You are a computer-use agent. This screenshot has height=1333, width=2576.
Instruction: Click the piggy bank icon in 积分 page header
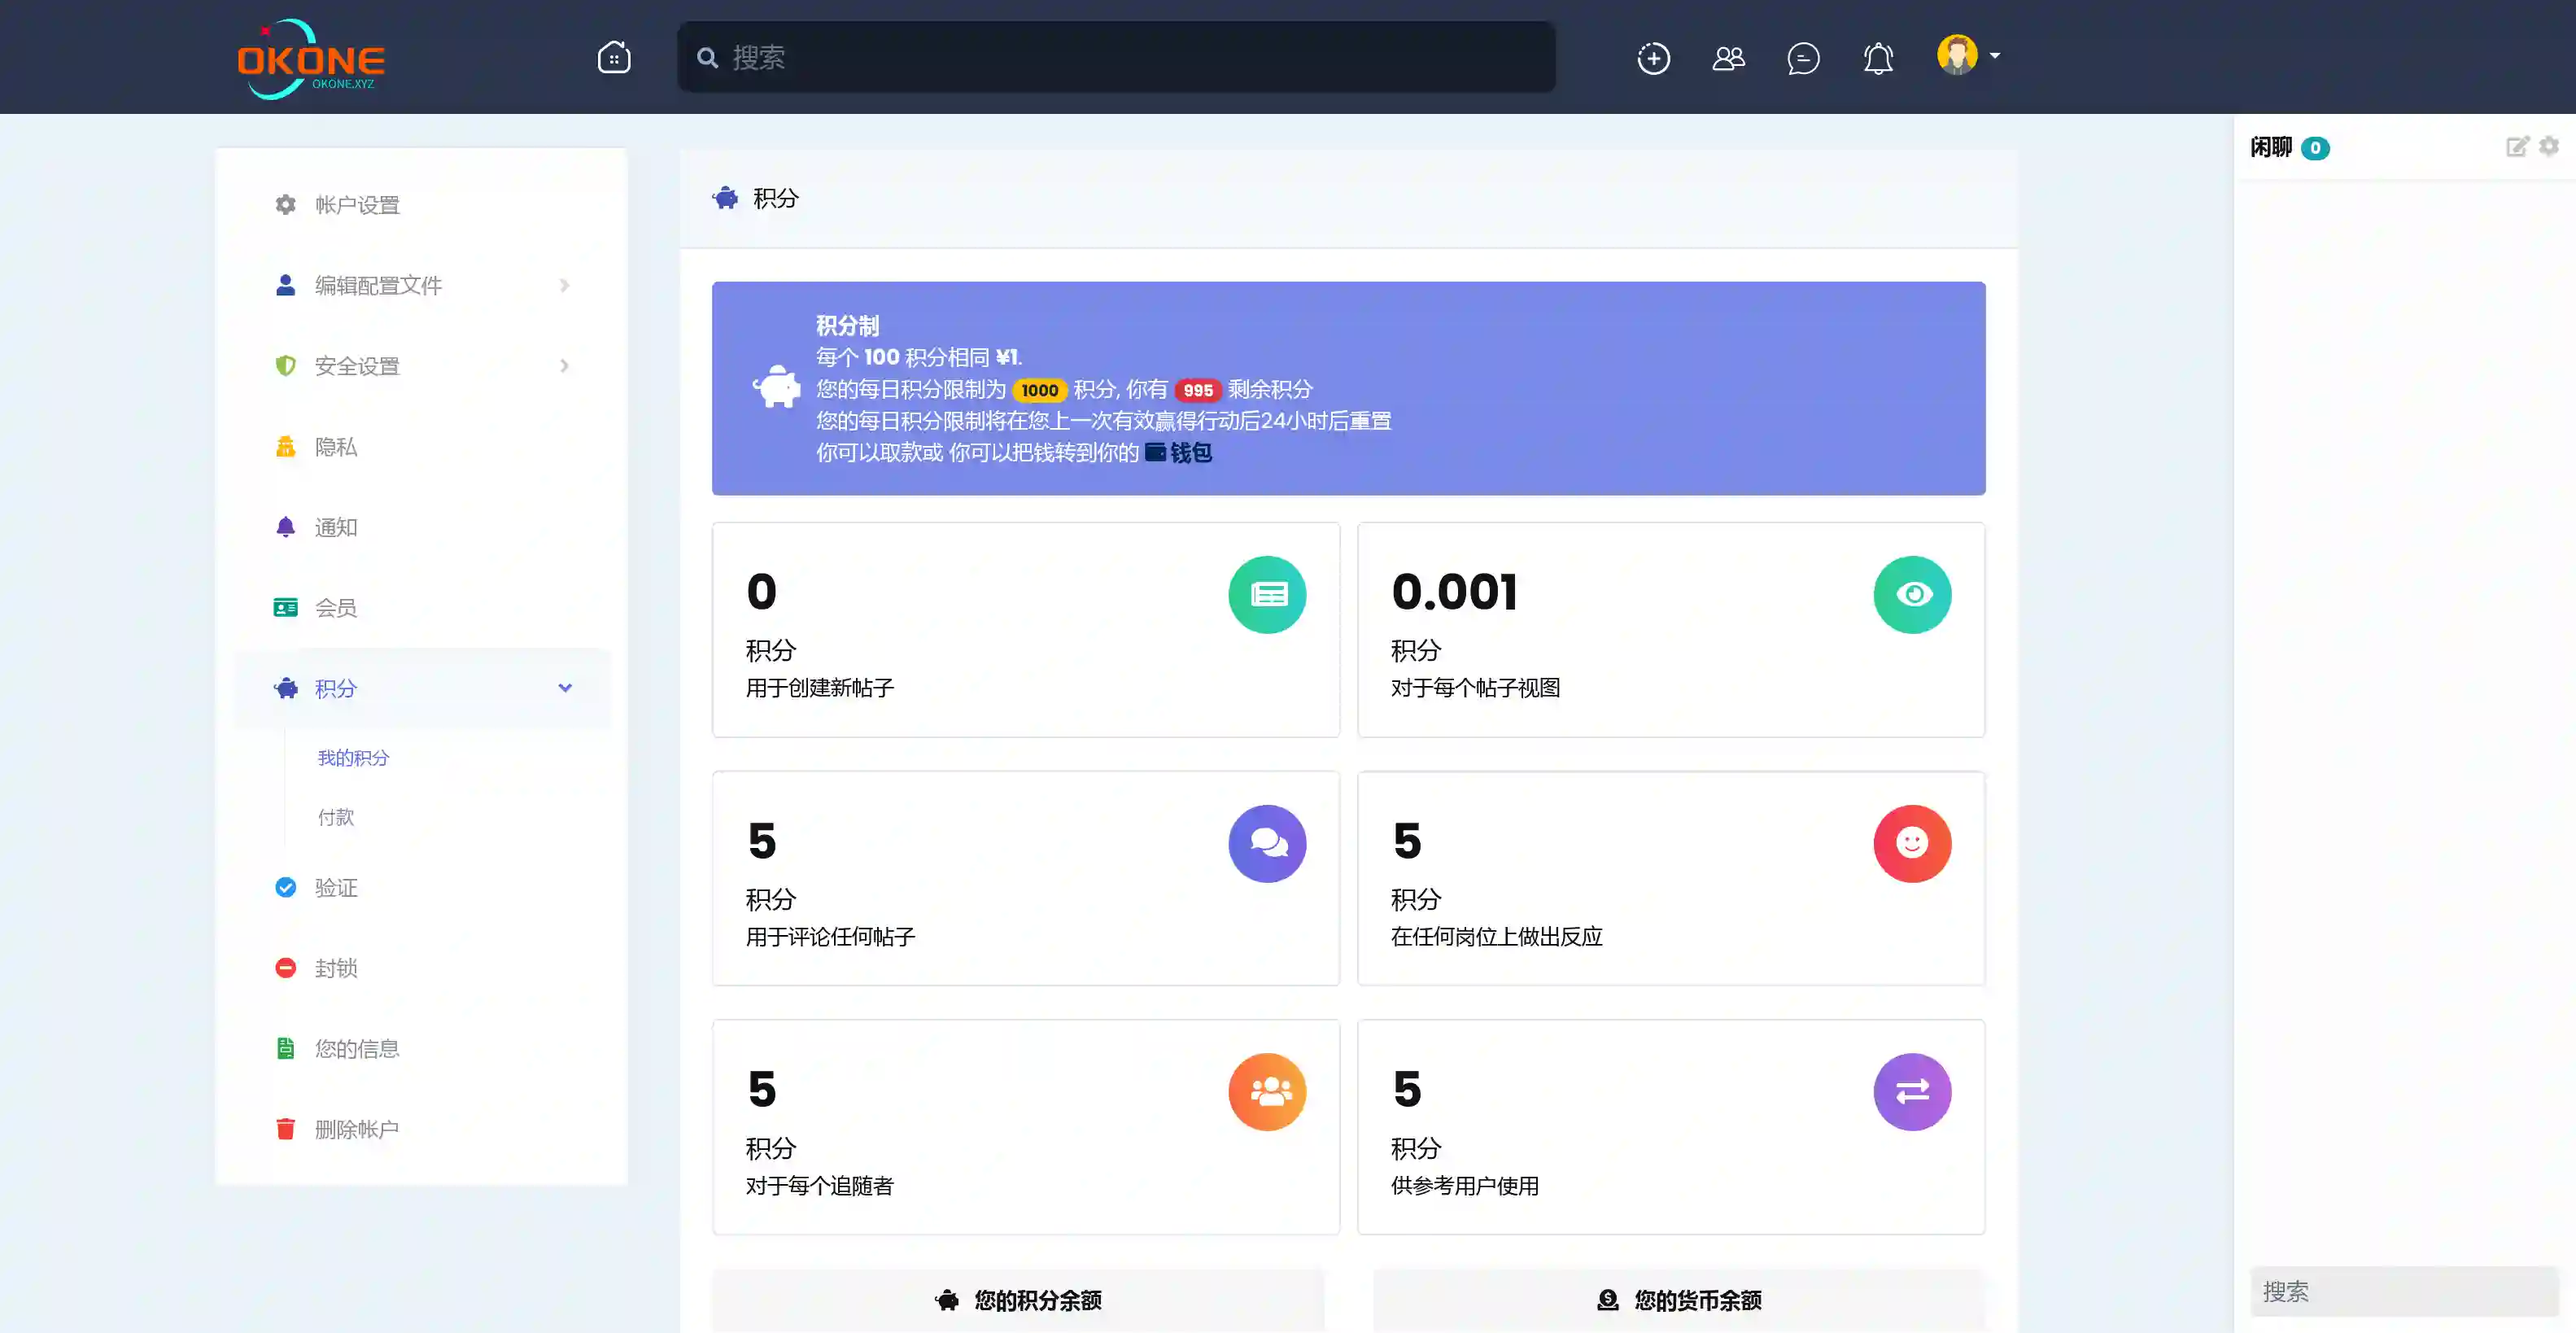click(726, 198)
